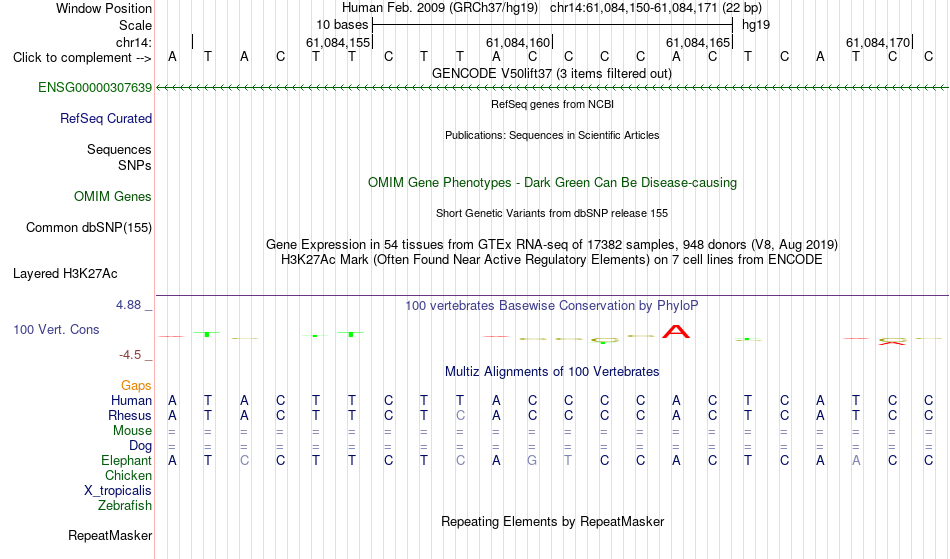
Task: Click the -4.5 PhyloP axis minimum
Action: point(130,355)
